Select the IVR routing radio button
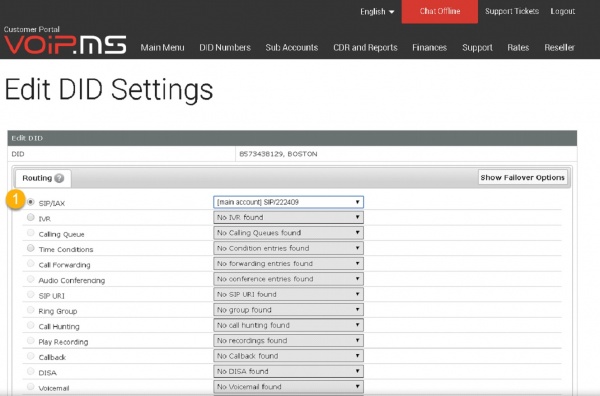Viewport: 600px width, 396px height. coord(31,217)
